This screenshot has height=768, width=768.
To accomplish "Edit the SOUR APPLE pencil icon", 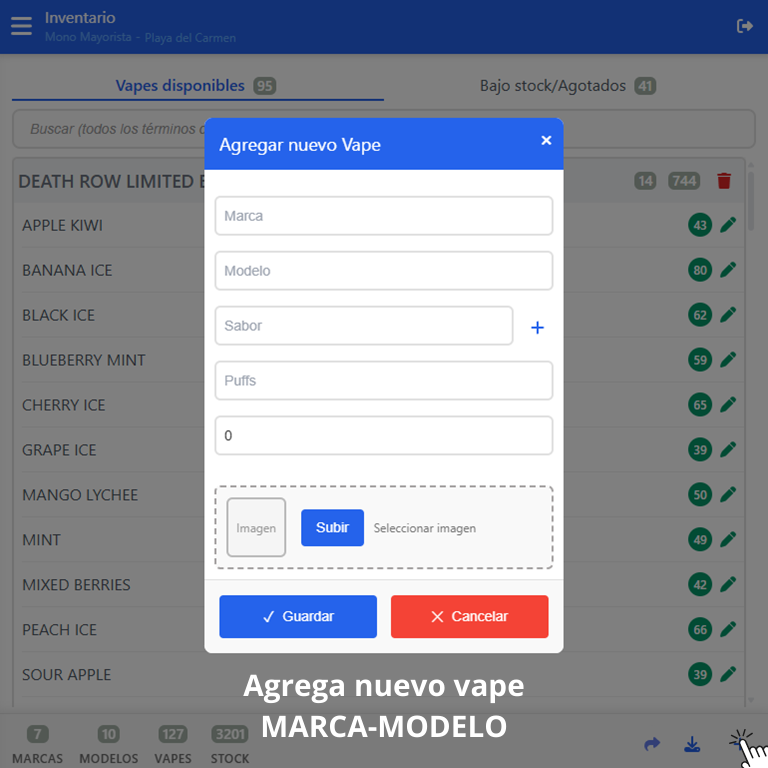I will tap(728, 675).
